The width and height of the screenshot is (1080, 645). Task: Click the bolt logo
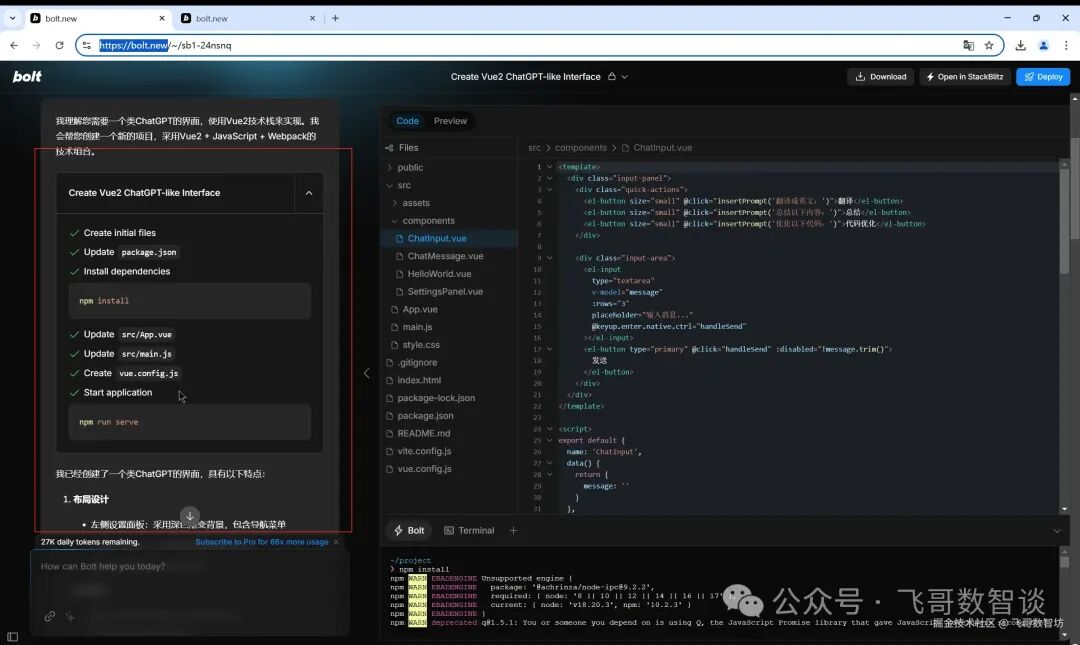pyautogui.click(x=27, y=76)
